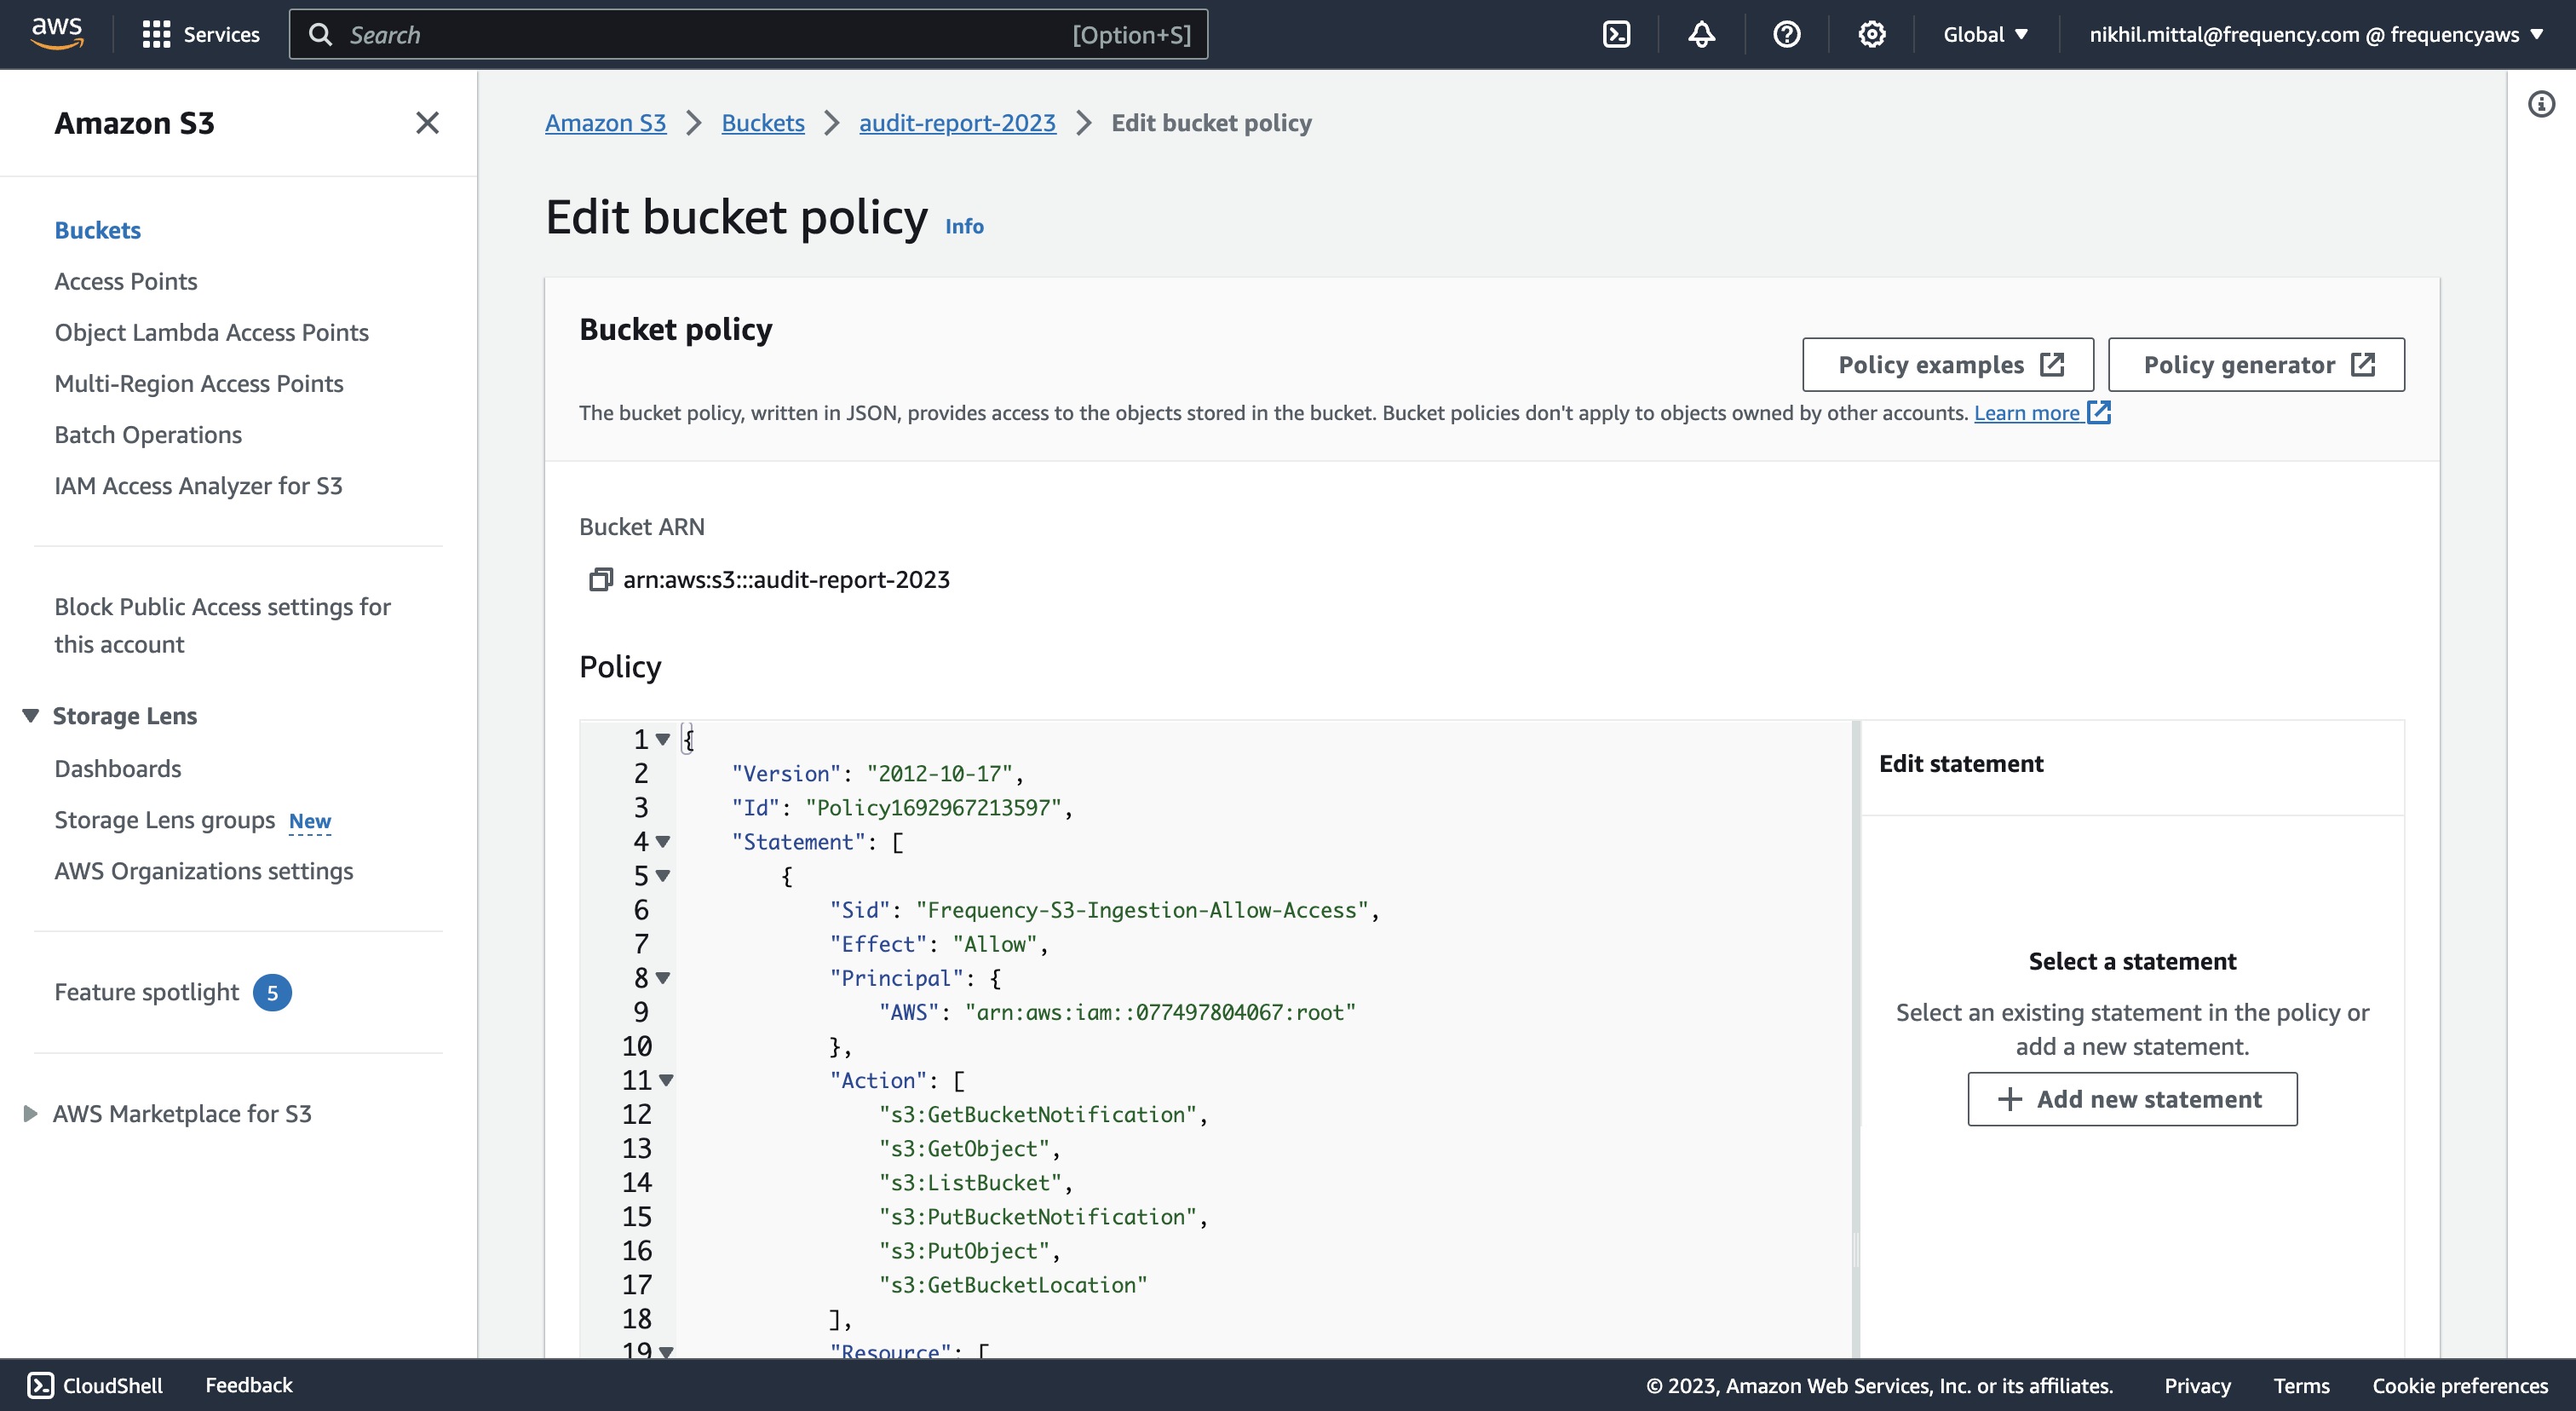Click Add new statement button

coord(2131,1098)
